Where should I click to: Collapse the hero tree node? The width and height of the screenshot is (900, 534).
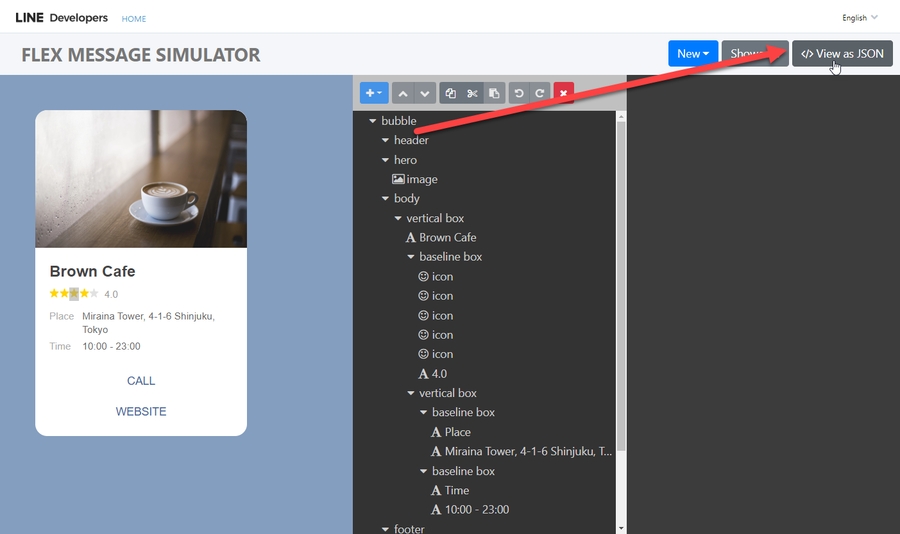385,160
